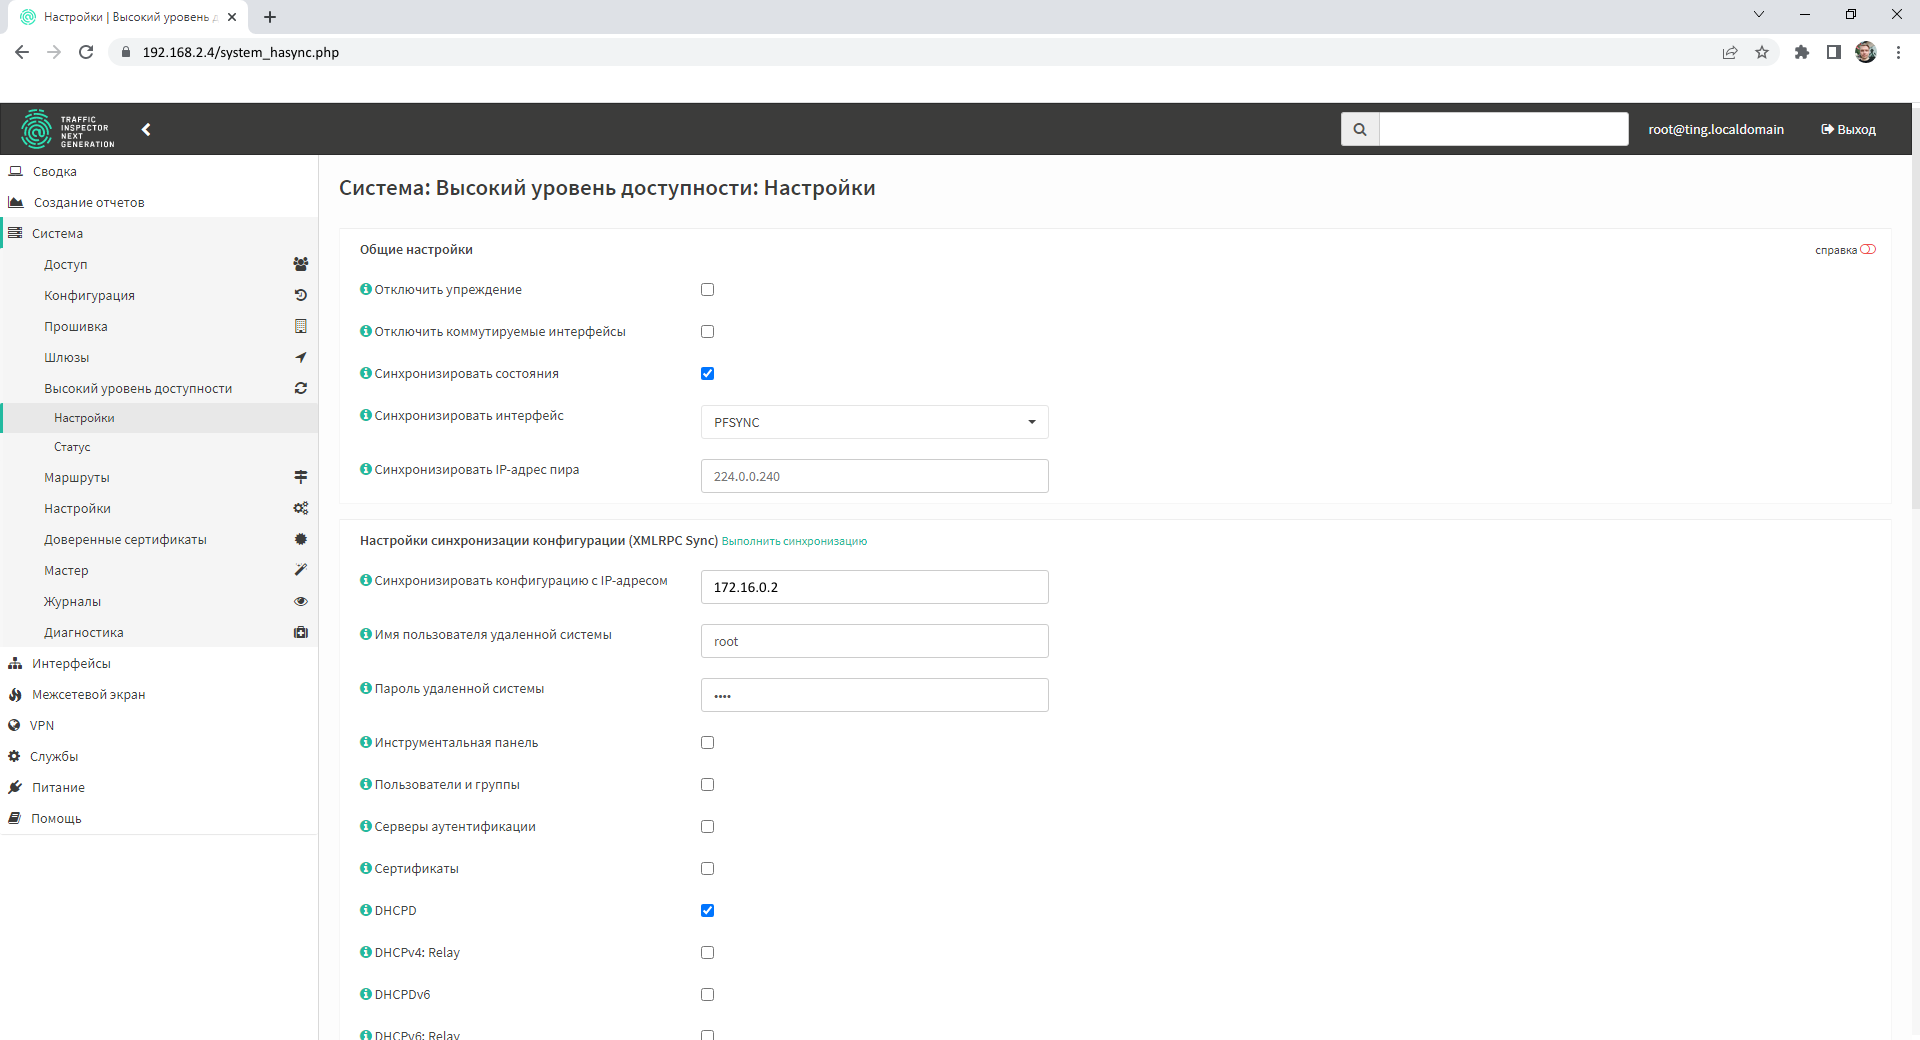Expand the Межсетевой экран menu section
The image size is (1920, 1040).
pyautogui.click(x=88, y=694)
